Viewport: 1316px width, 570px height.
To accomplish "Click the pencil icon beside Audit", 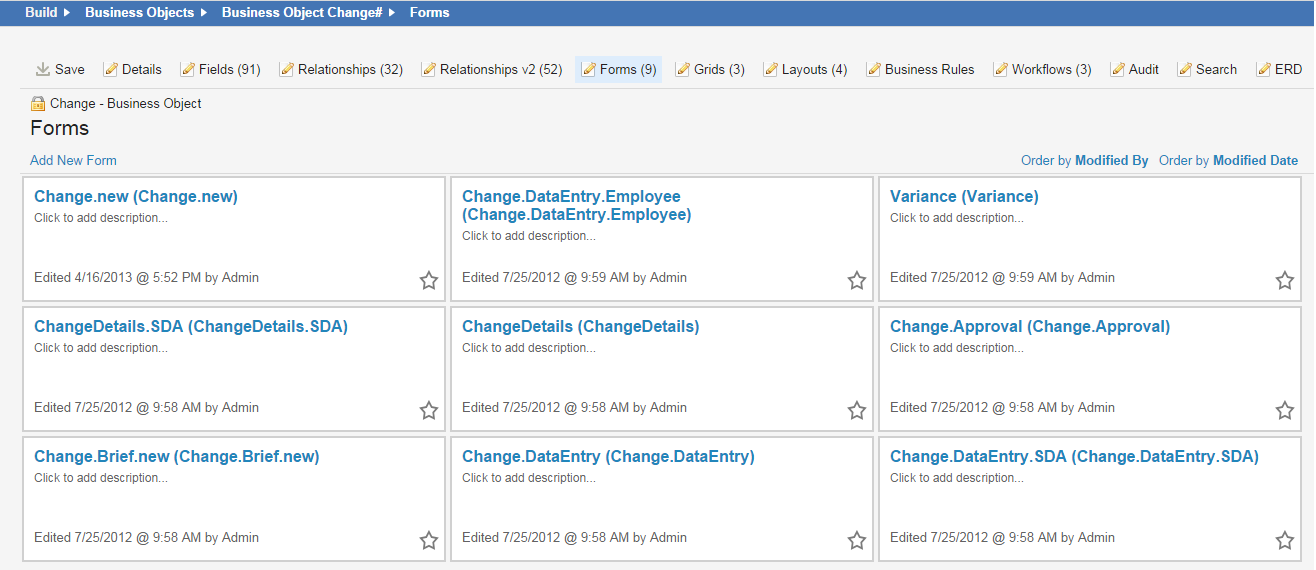I will (1118, 70).
